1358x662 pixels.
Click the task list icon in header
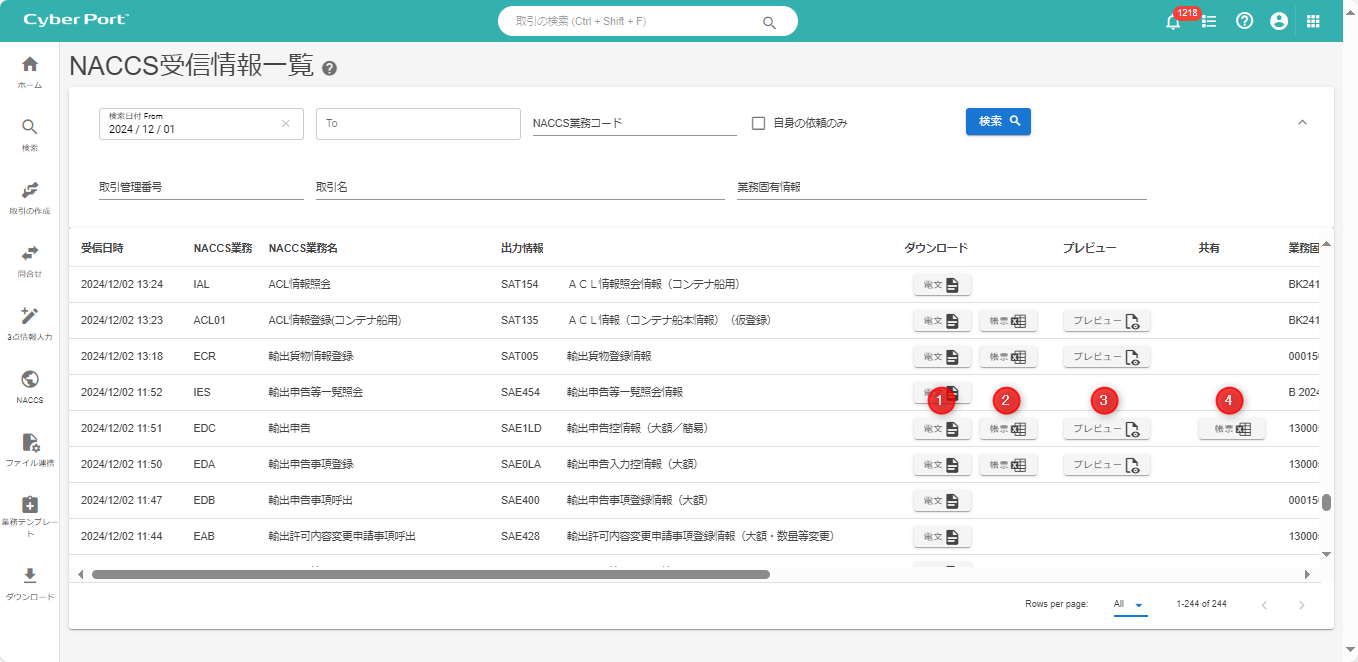tap(1209, 21)
